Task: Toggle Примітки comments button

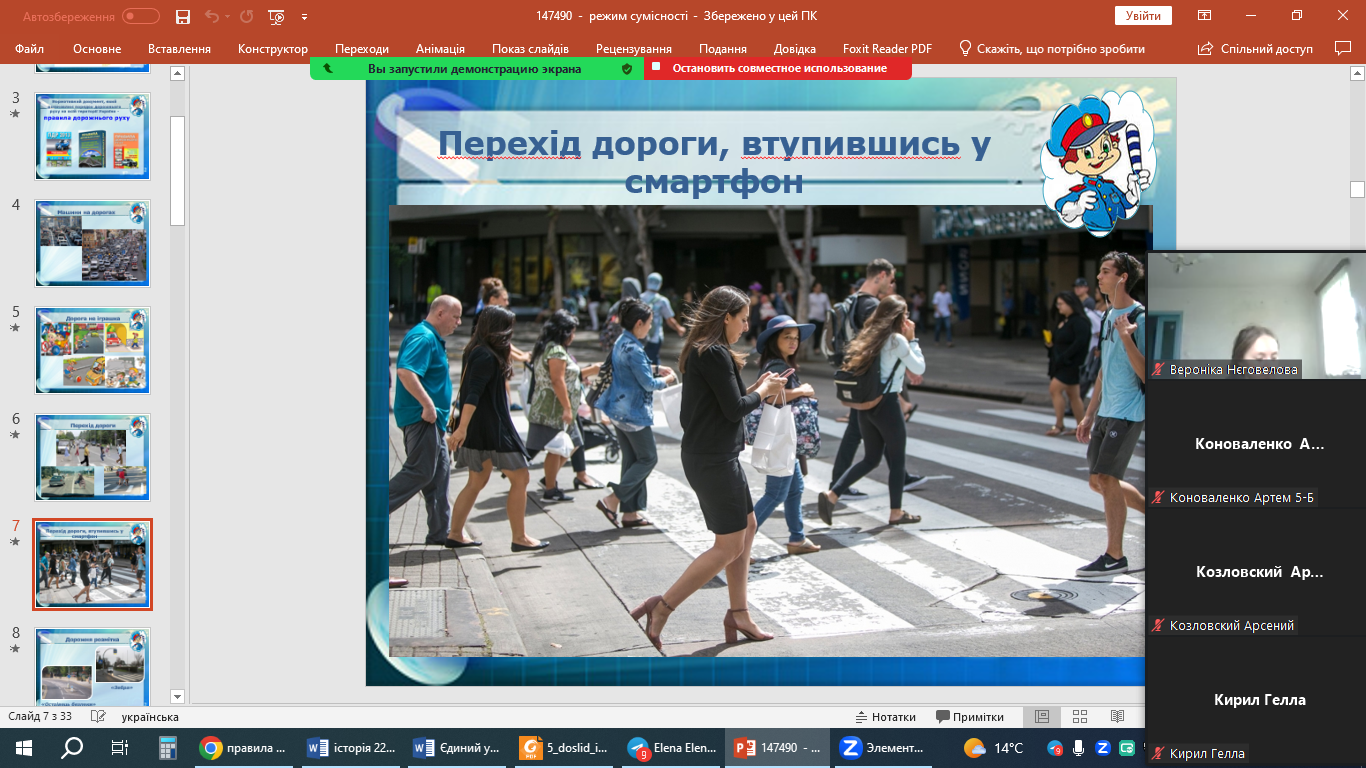Action: coord(970,717)
